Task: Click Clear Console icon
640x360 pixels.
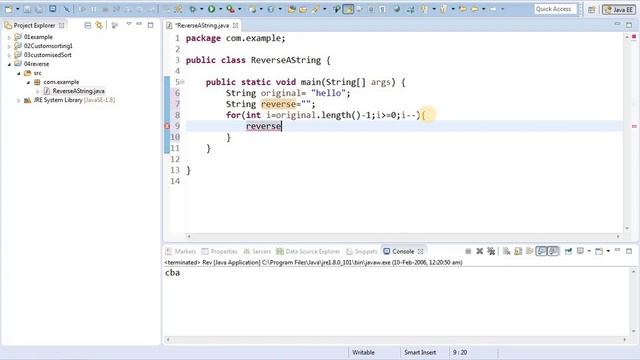Action: pos(507,251)
